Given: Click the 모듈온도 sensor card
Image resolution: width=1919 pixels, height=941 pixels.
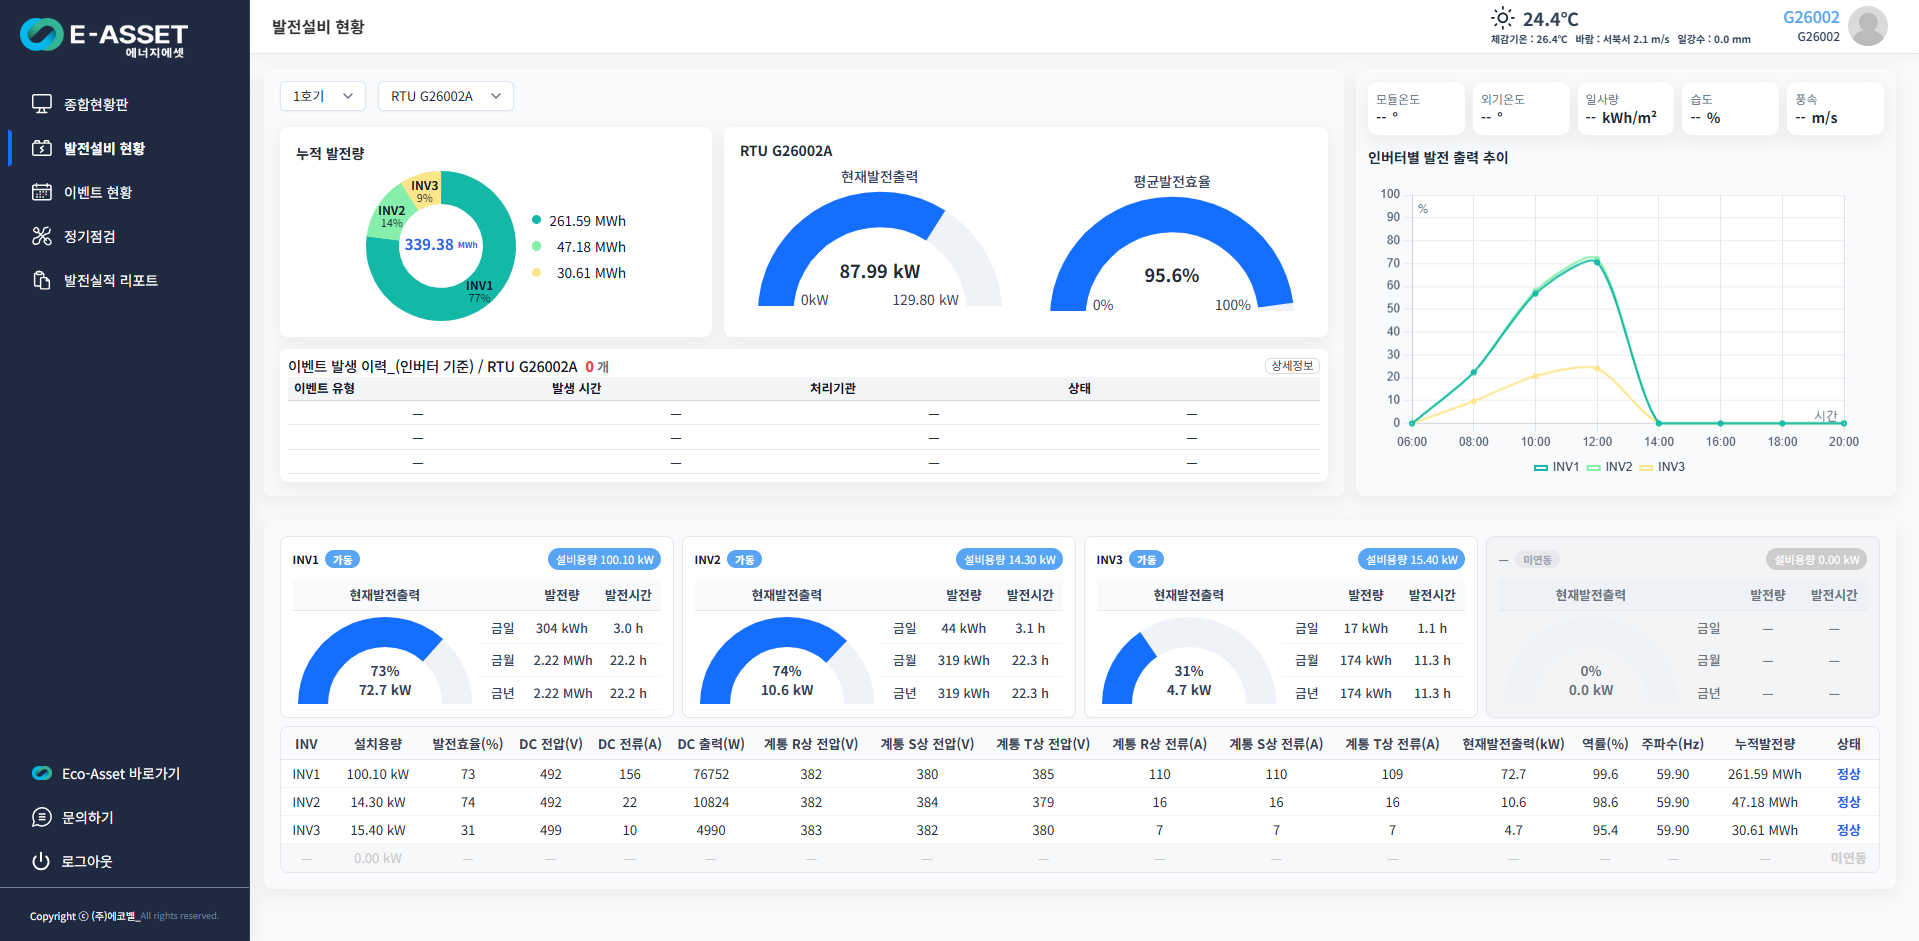Looking at the screenshot, I should (x=1415, y=108).
